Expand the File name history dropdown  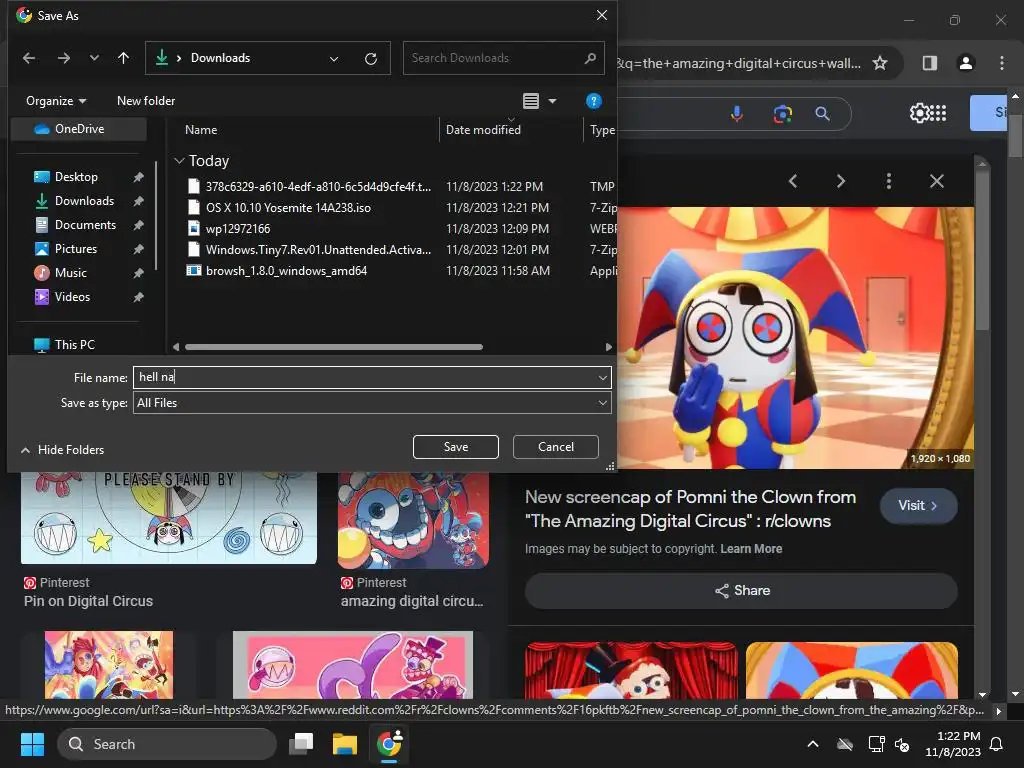(602, 377)
